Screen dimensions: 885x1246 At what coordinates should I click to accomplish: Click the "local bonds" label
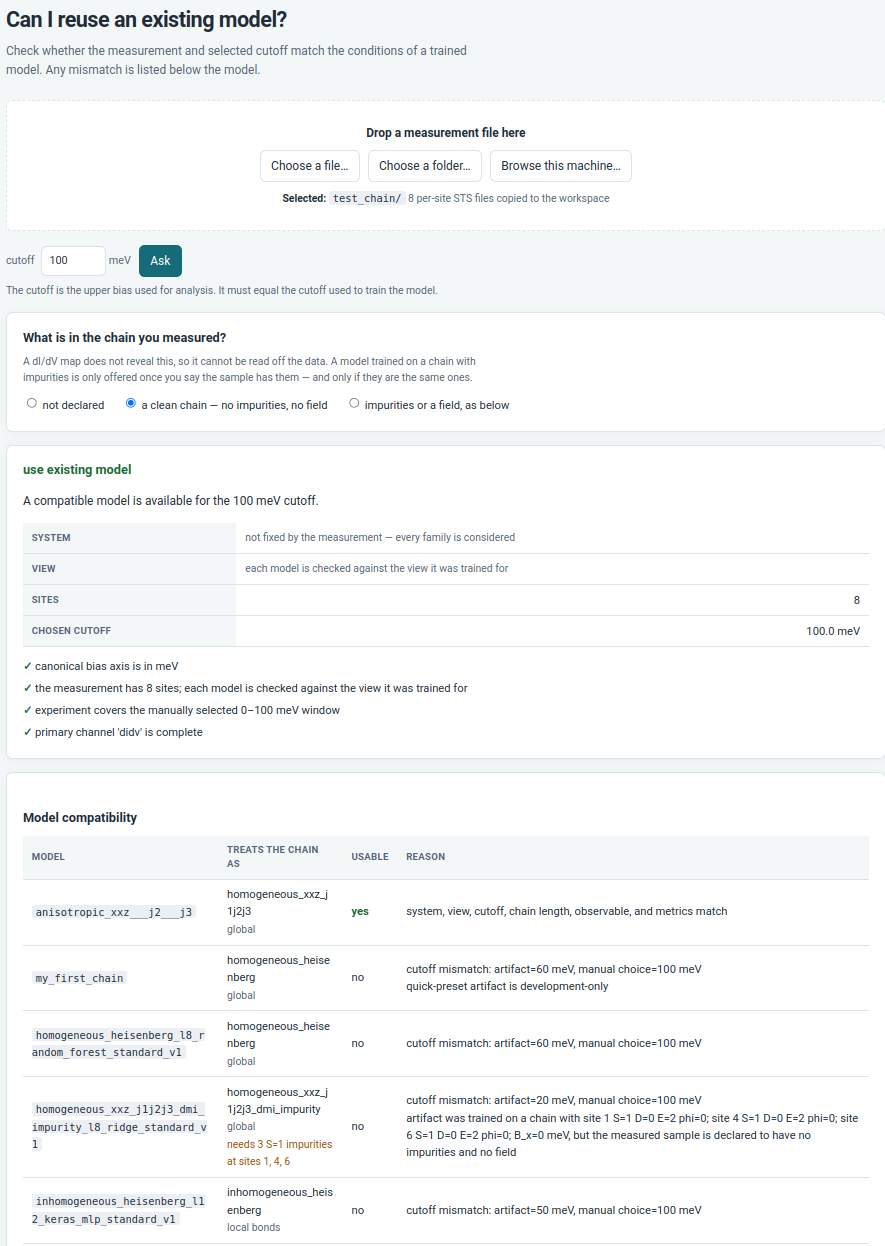[x=253, y=1227]
